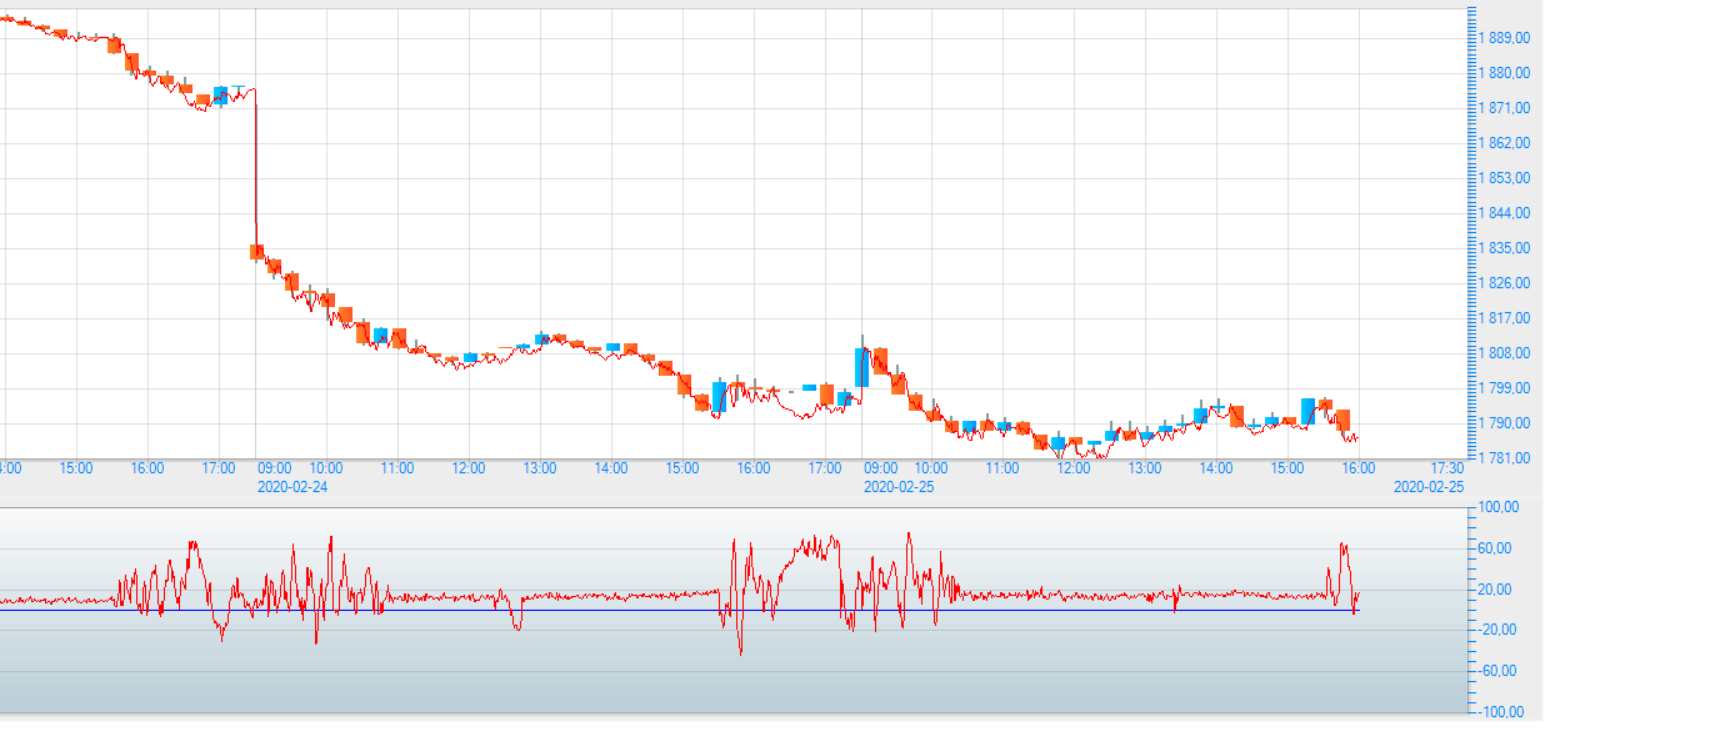The image size is (1719, 730).
Task: Click the final oscillator spike near right edge
Action: (x=1344, y=547)
